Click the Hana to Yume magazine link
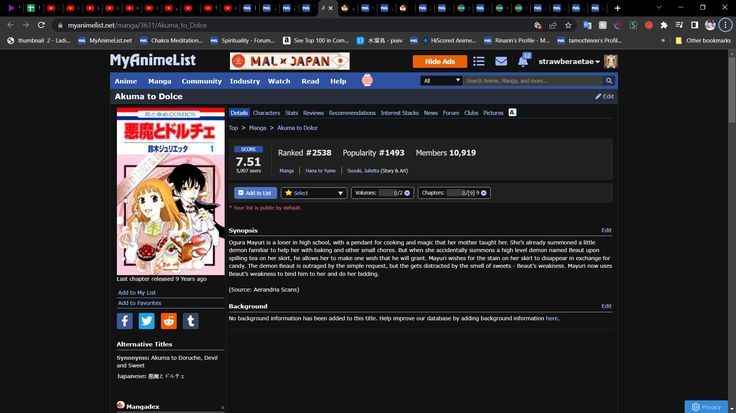 coord(320,171)
